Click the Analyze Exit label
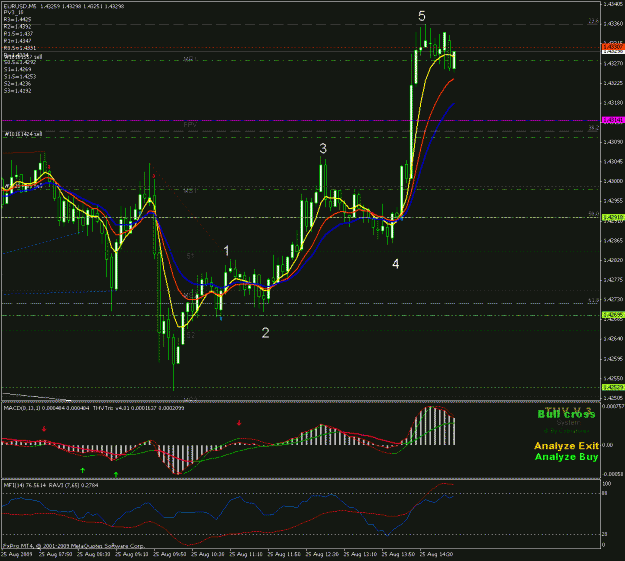This screenshot has height=561, width=625. point(566,446)
